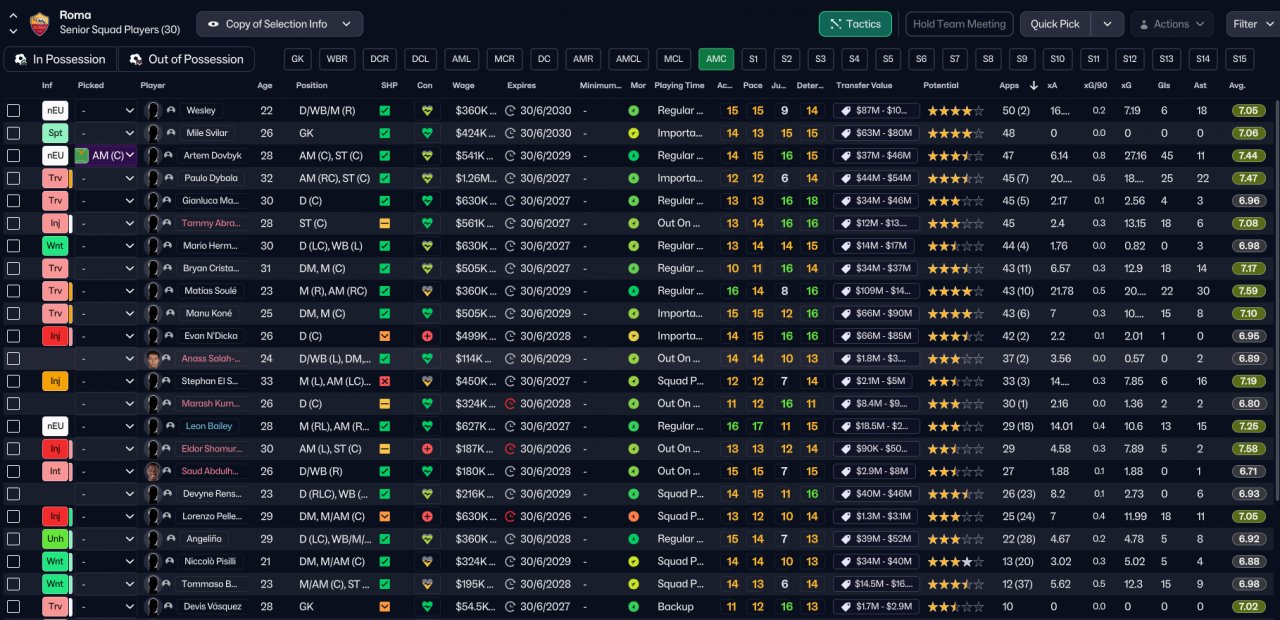Viewport: 1280px width, 620px height.
Task: Click the eye icon in Copy of Selection Info
Action: [x=213, y=24]
